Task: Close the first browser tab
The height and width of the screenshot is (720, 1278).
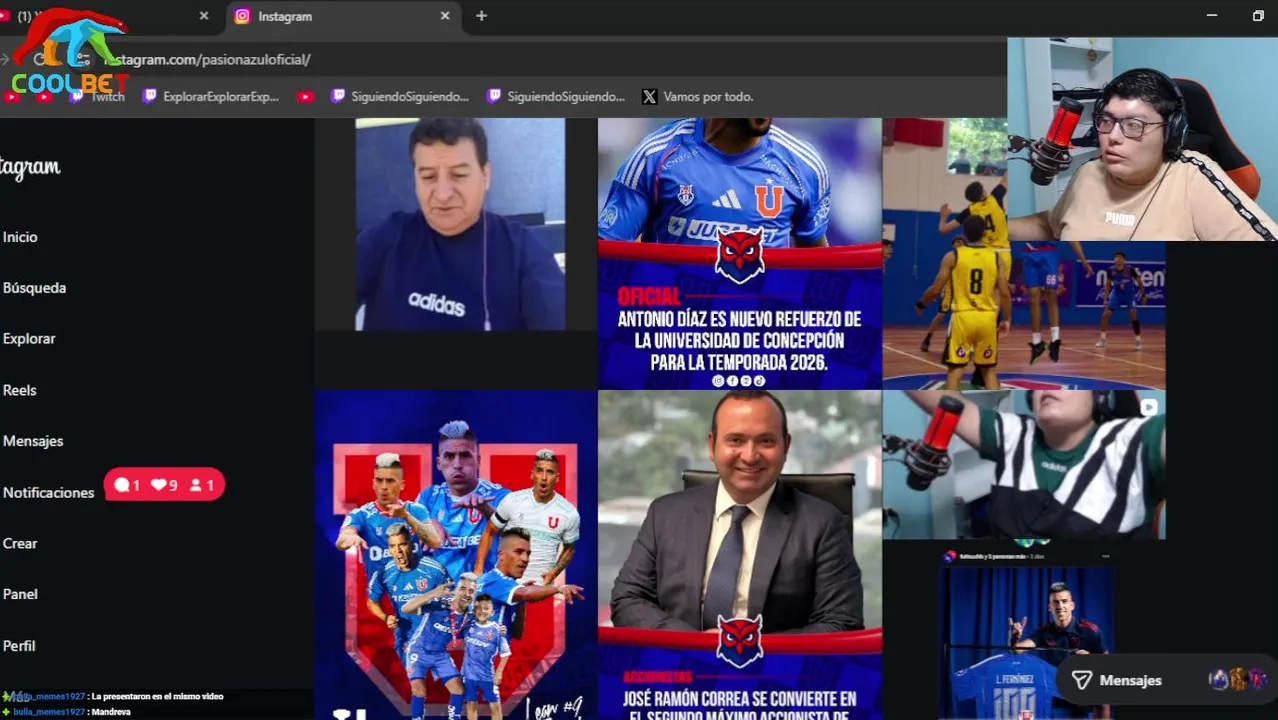Action: pos(204,16)
